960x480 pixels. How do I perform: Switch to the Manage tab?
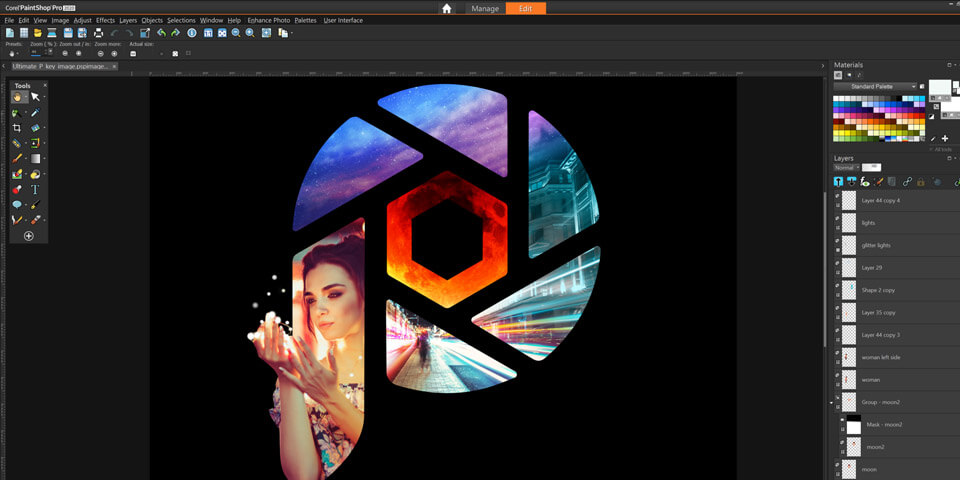(485, 9)
